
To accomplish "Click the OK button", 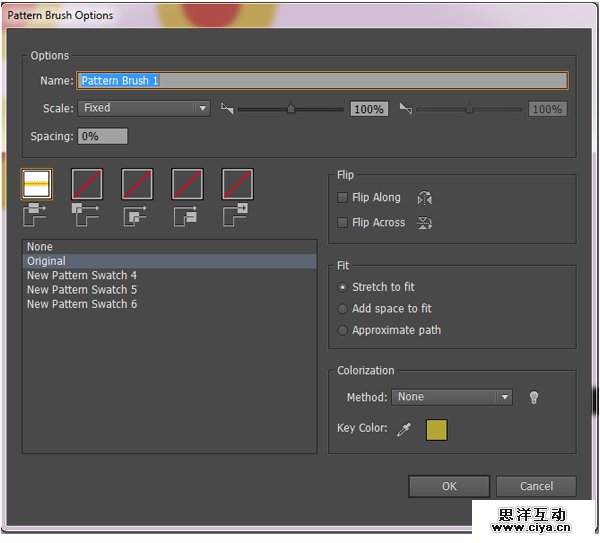I will point(449,486).
